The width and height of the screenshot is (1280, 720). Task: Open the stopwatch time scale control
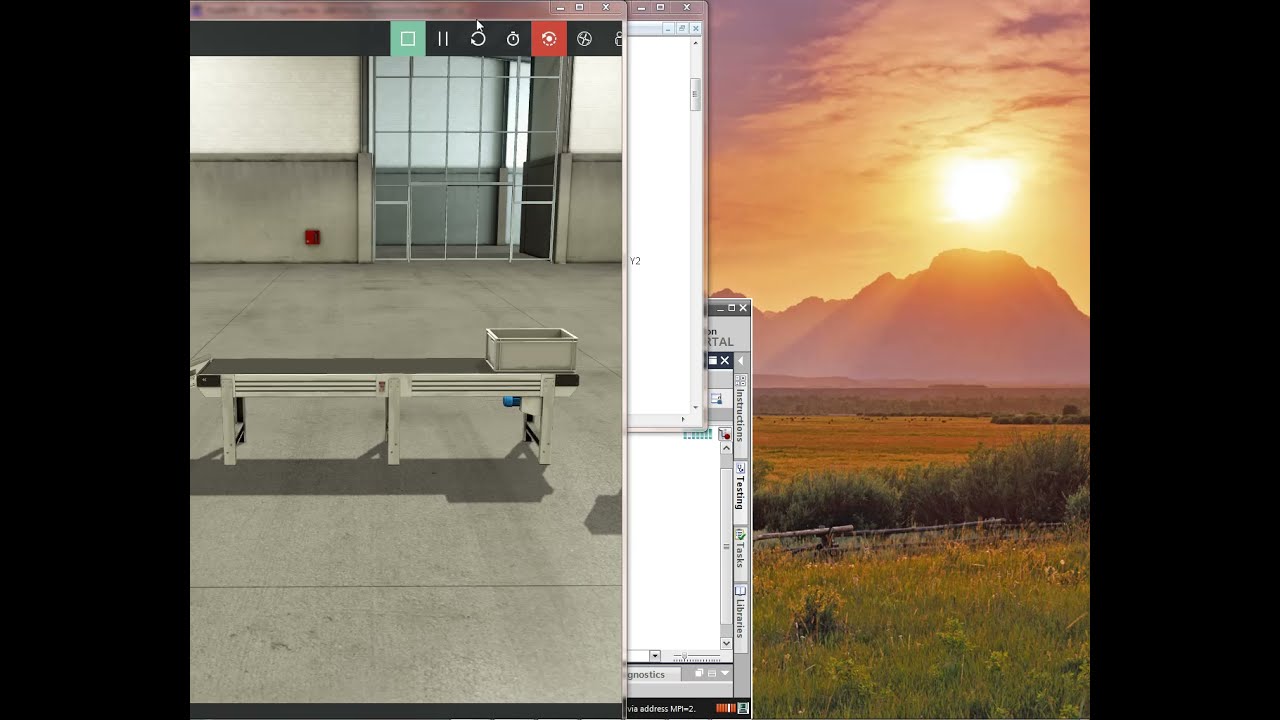513,39
